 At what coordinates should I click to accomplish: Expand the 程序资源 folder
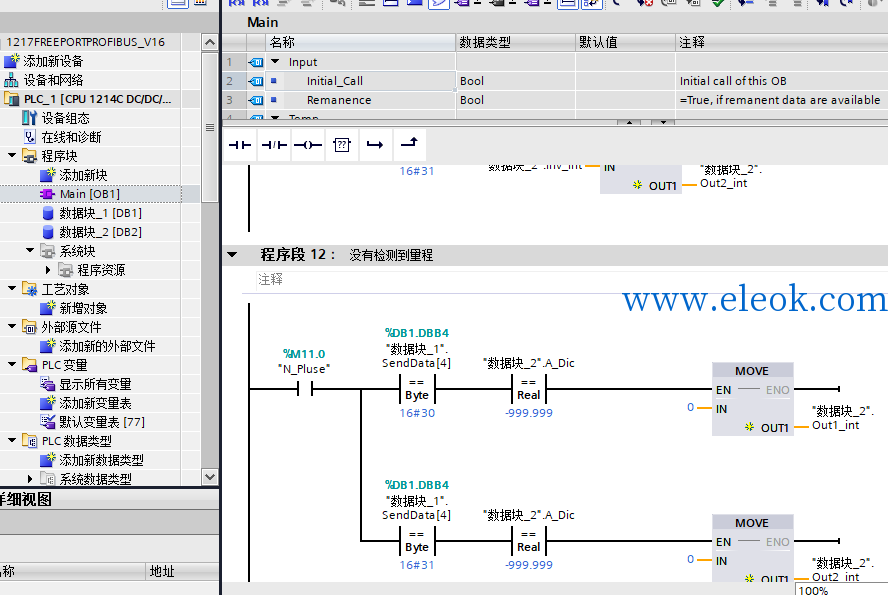[48, 270]
